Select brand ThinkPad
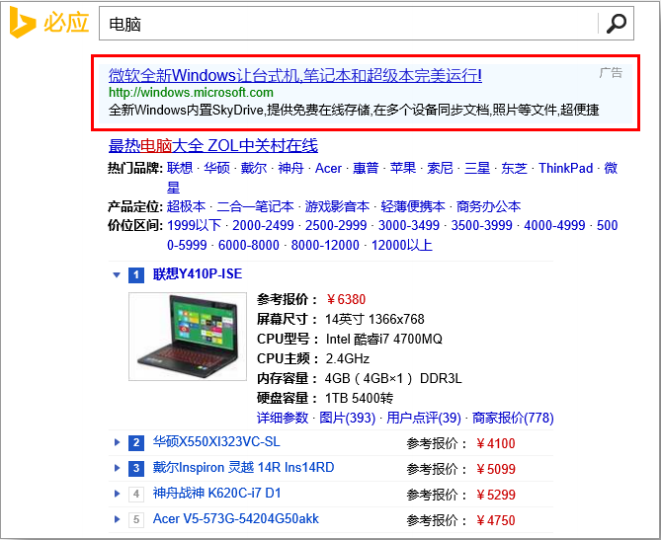 566,168
